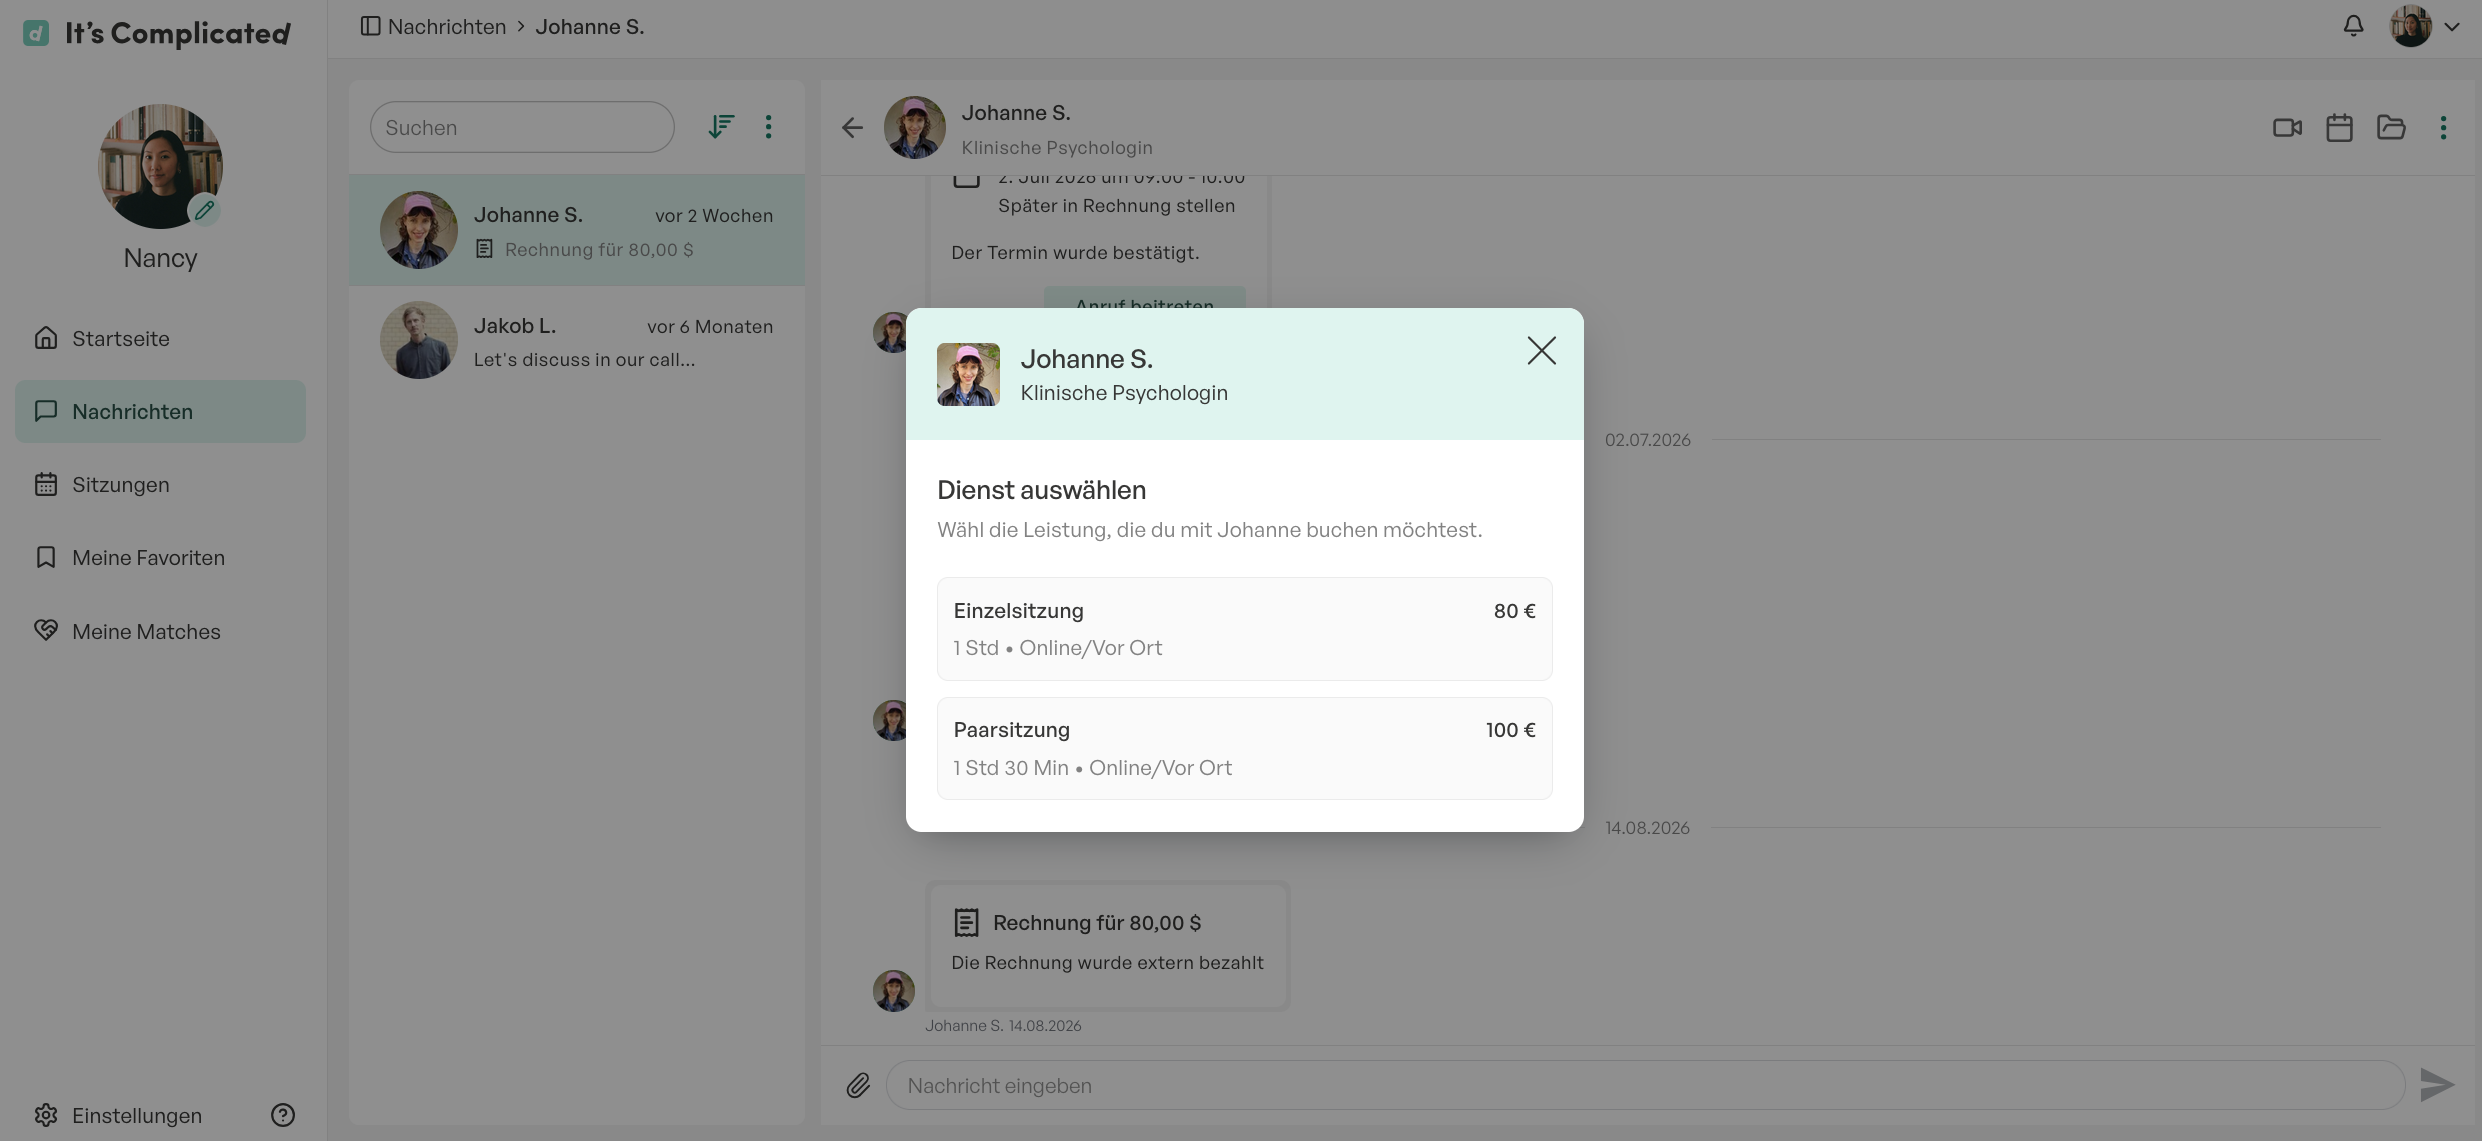2482x1141 pixels.
Task: Open Nachrichten in the sidebar
Action: [160, 411]
